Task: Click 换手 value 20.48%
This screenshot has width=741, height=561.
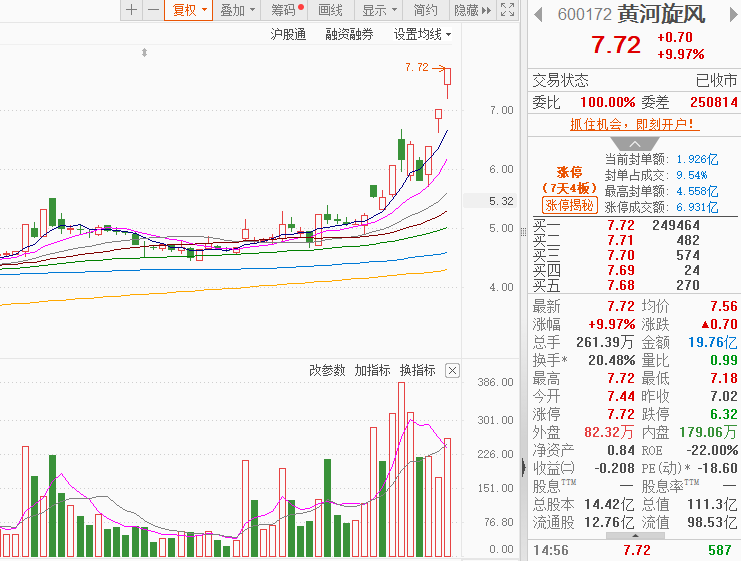Action: coord(612,360)
